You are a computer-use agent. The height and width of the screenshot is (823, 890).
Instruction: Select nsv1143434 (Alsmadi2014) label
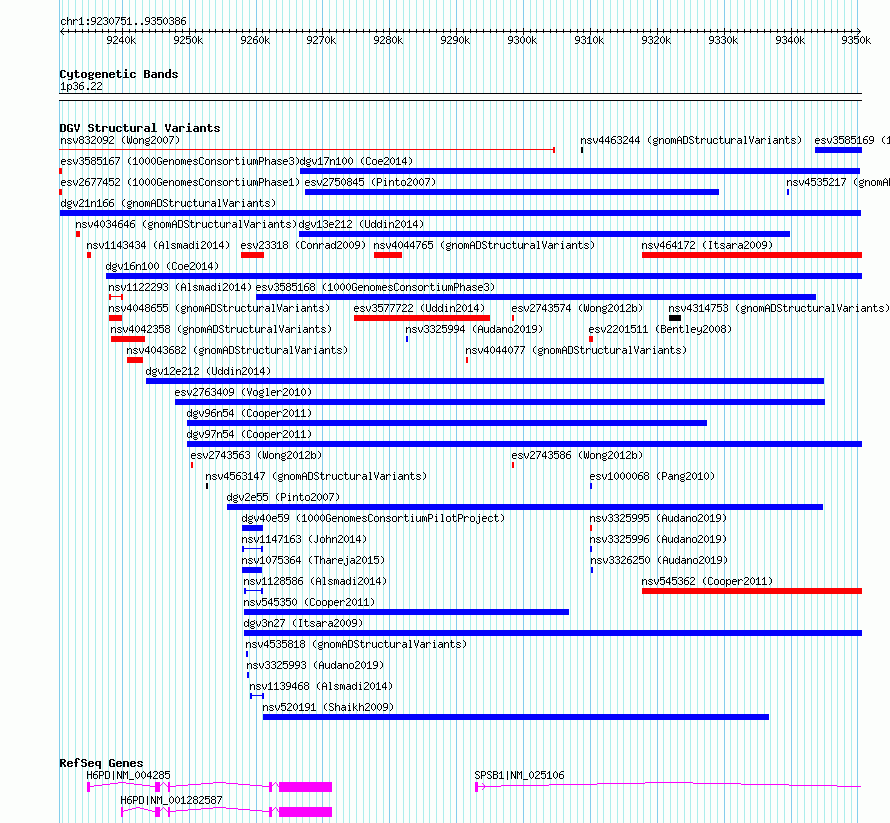pyautogui.click(x=158, y=245)
